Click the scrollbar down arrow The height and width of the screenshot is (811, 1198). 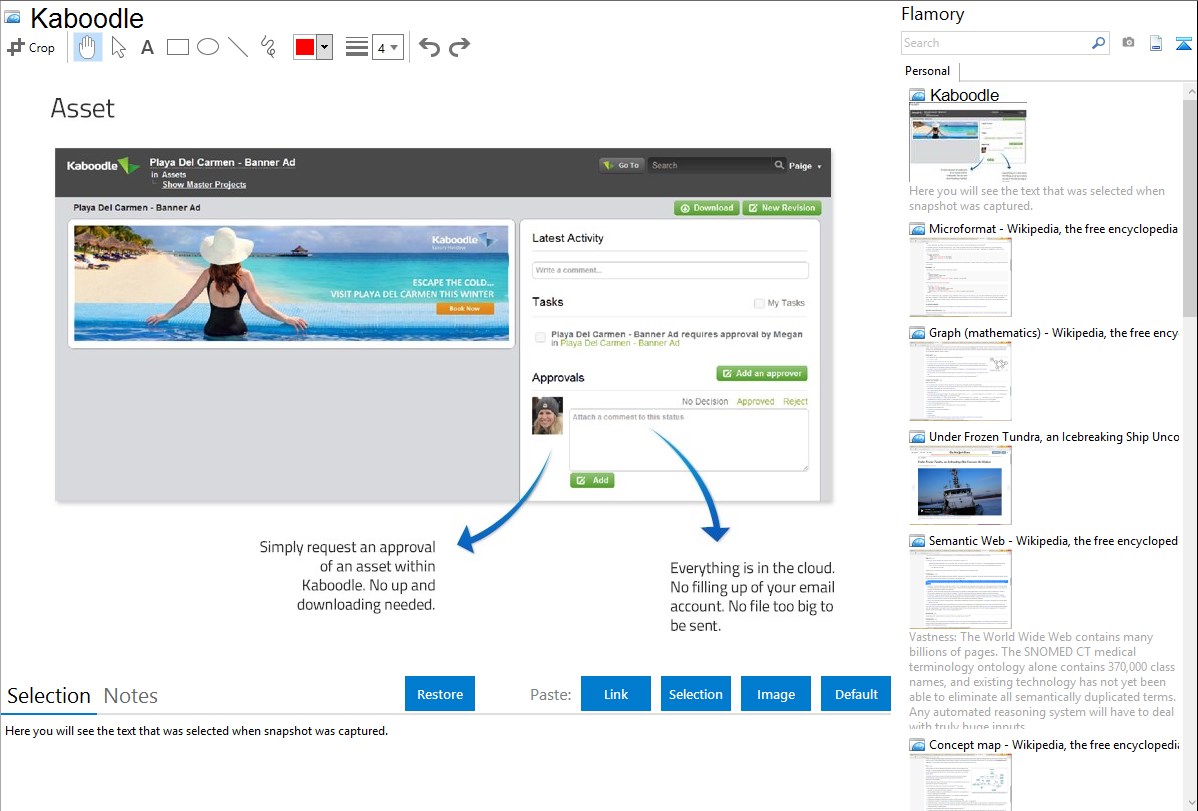(1191, 803)
